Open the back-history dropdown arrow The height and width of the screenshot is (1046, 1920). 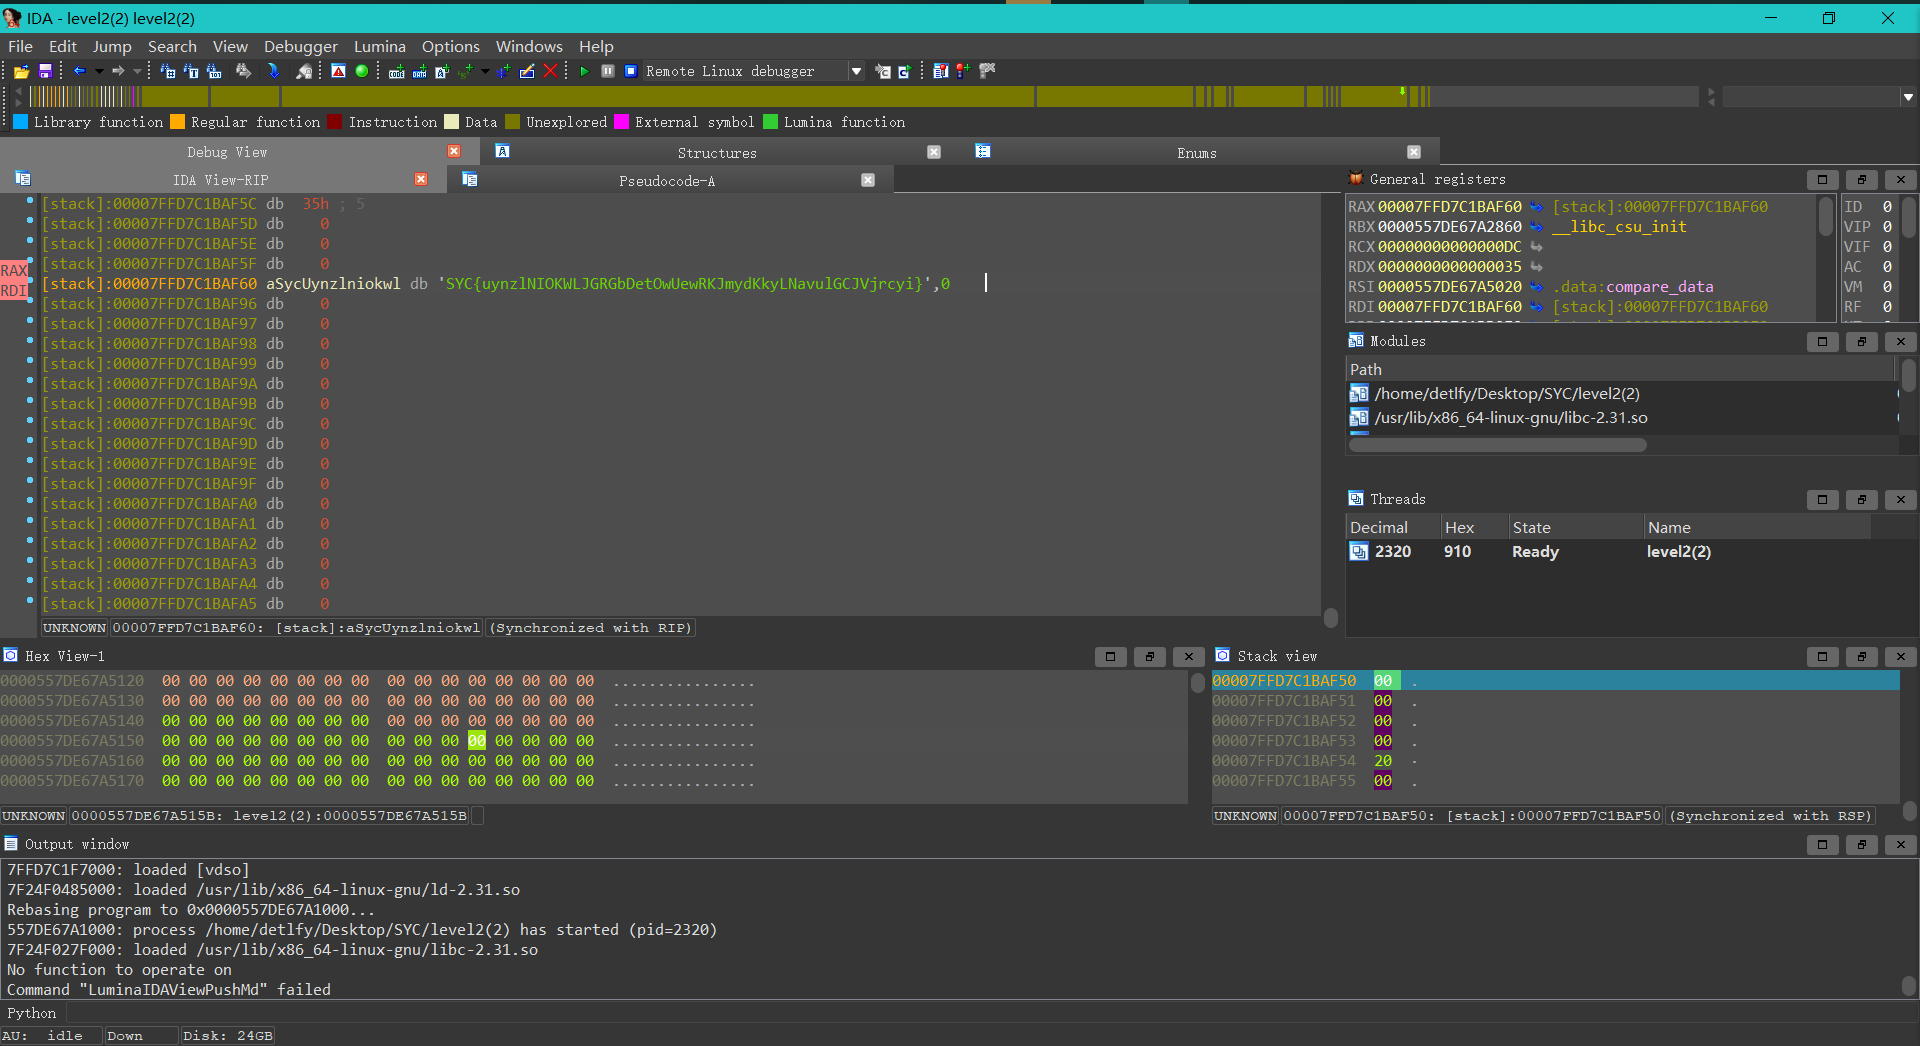tap(99, 71)
